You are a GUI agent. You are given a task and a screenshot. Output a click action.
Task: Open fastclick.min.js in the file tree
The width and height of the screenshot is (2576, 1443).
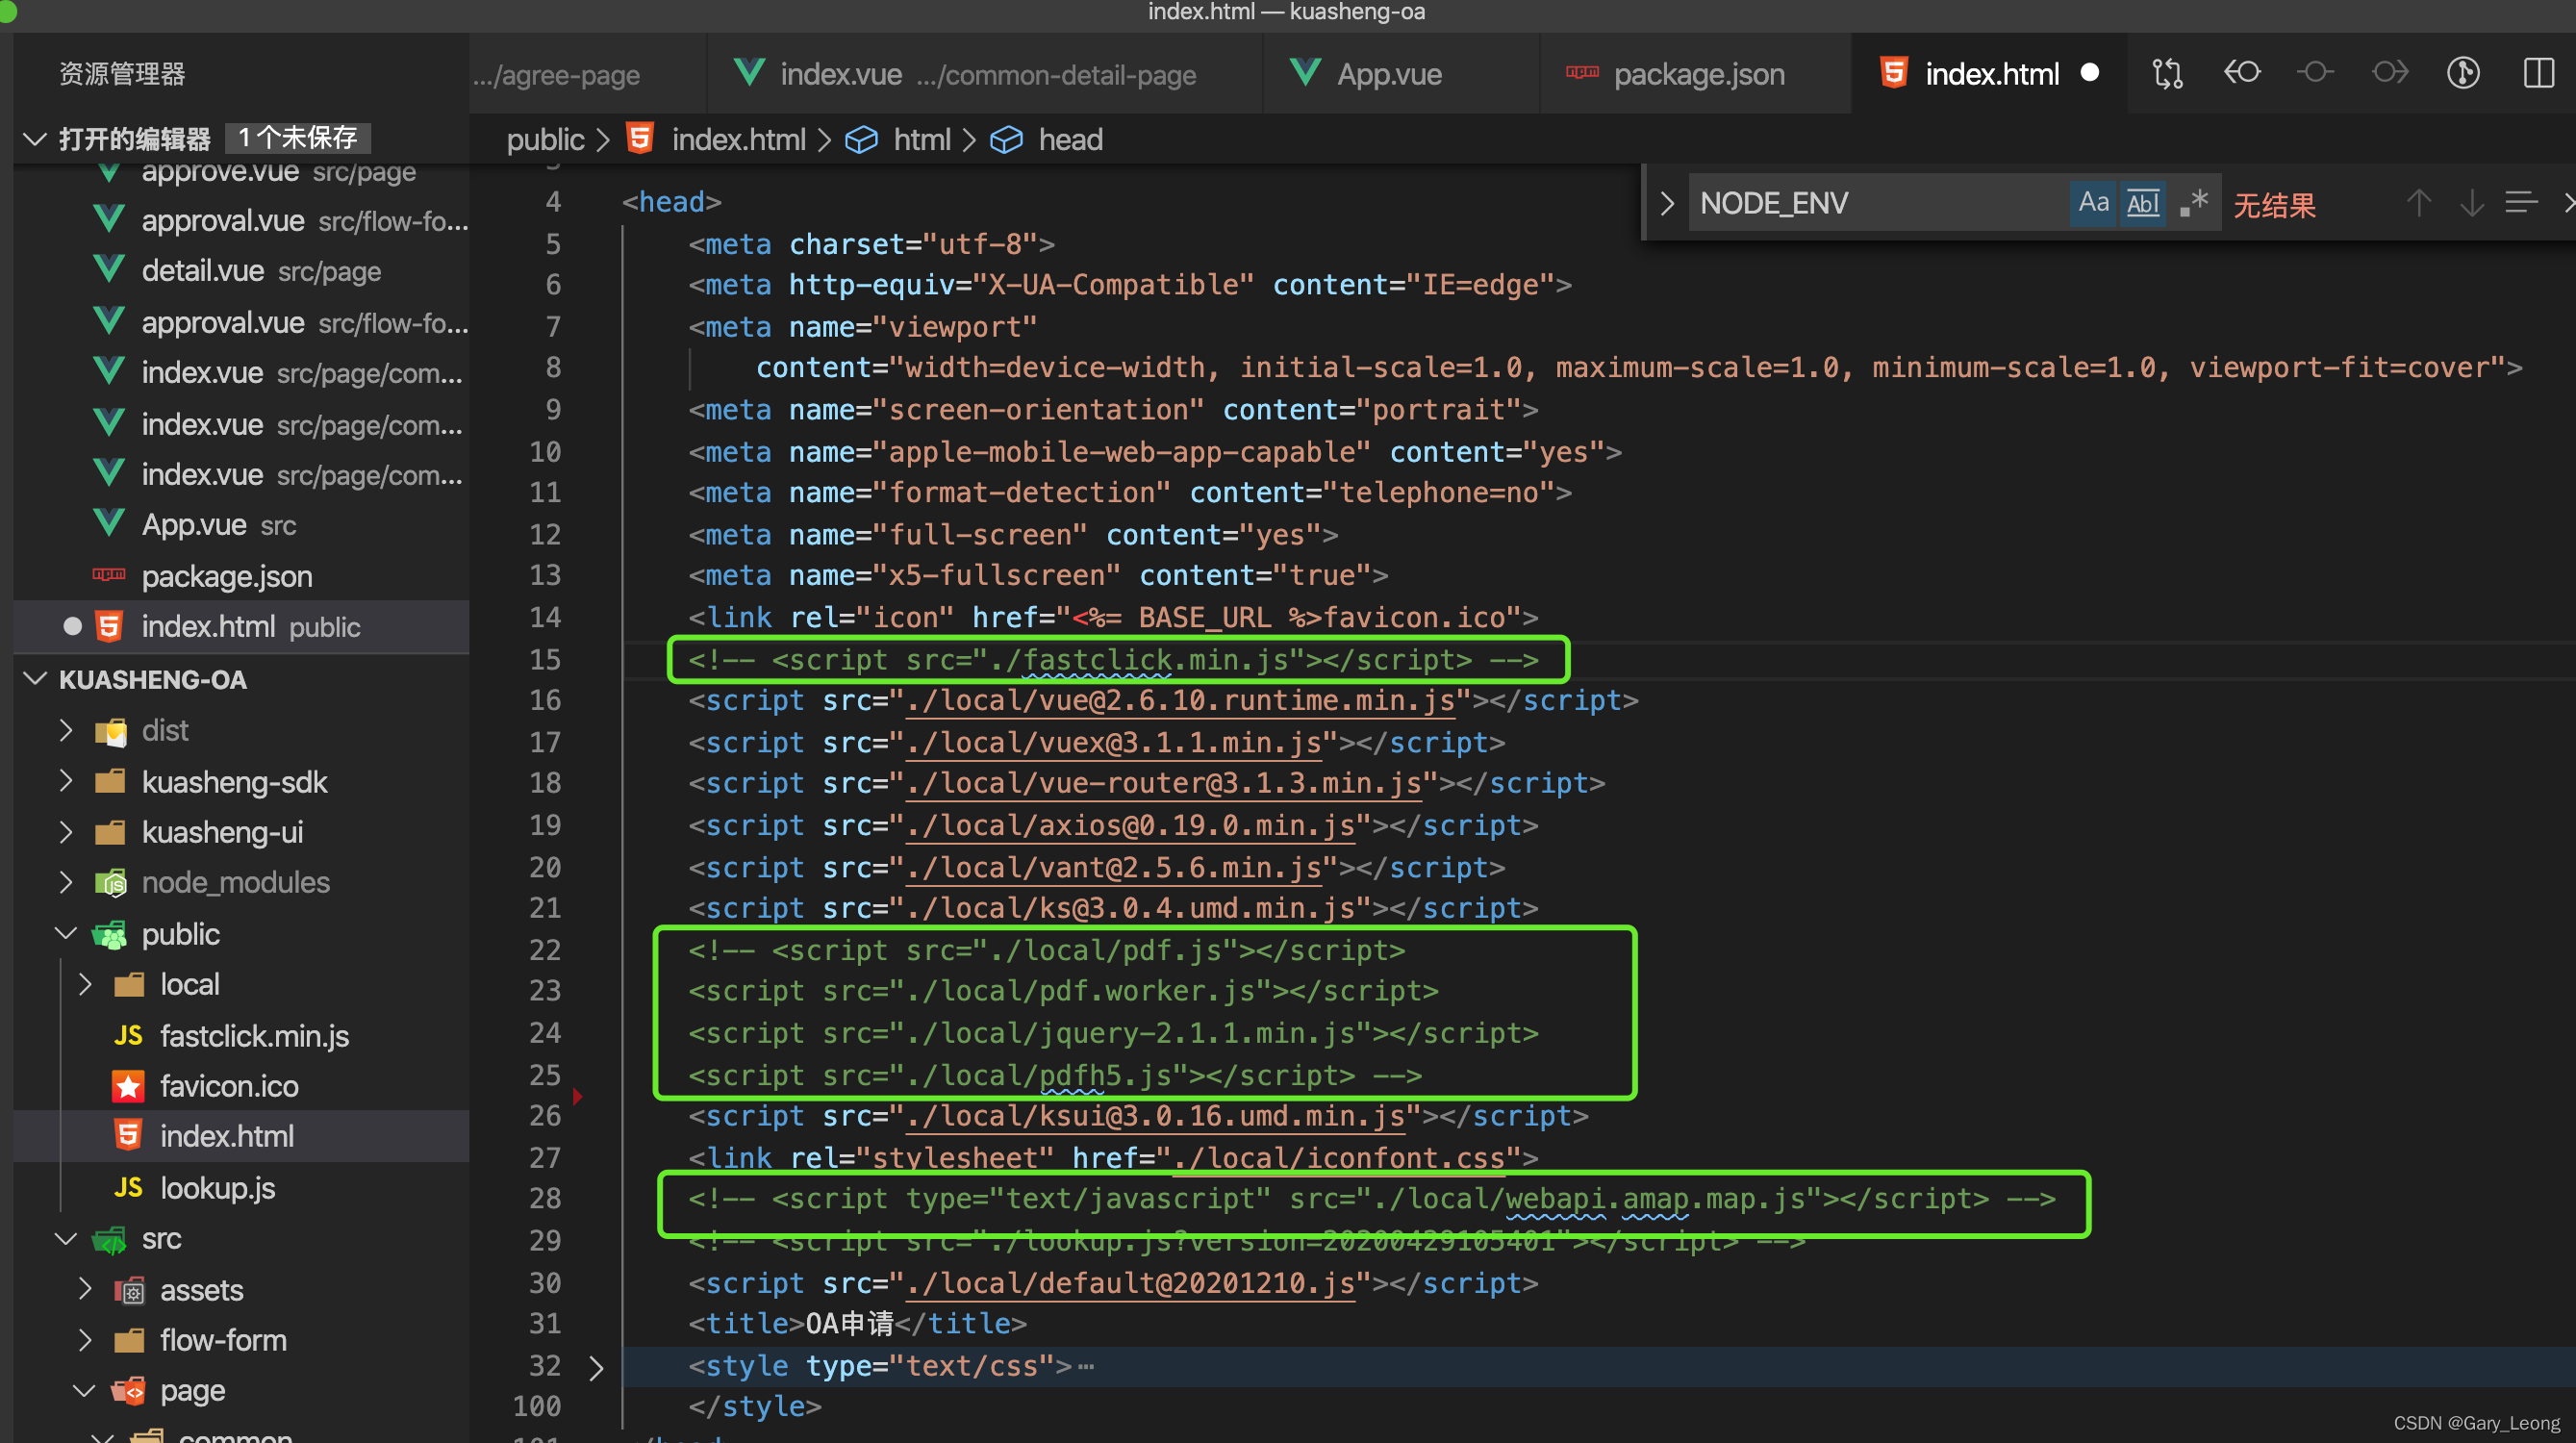click(254, 1035)
